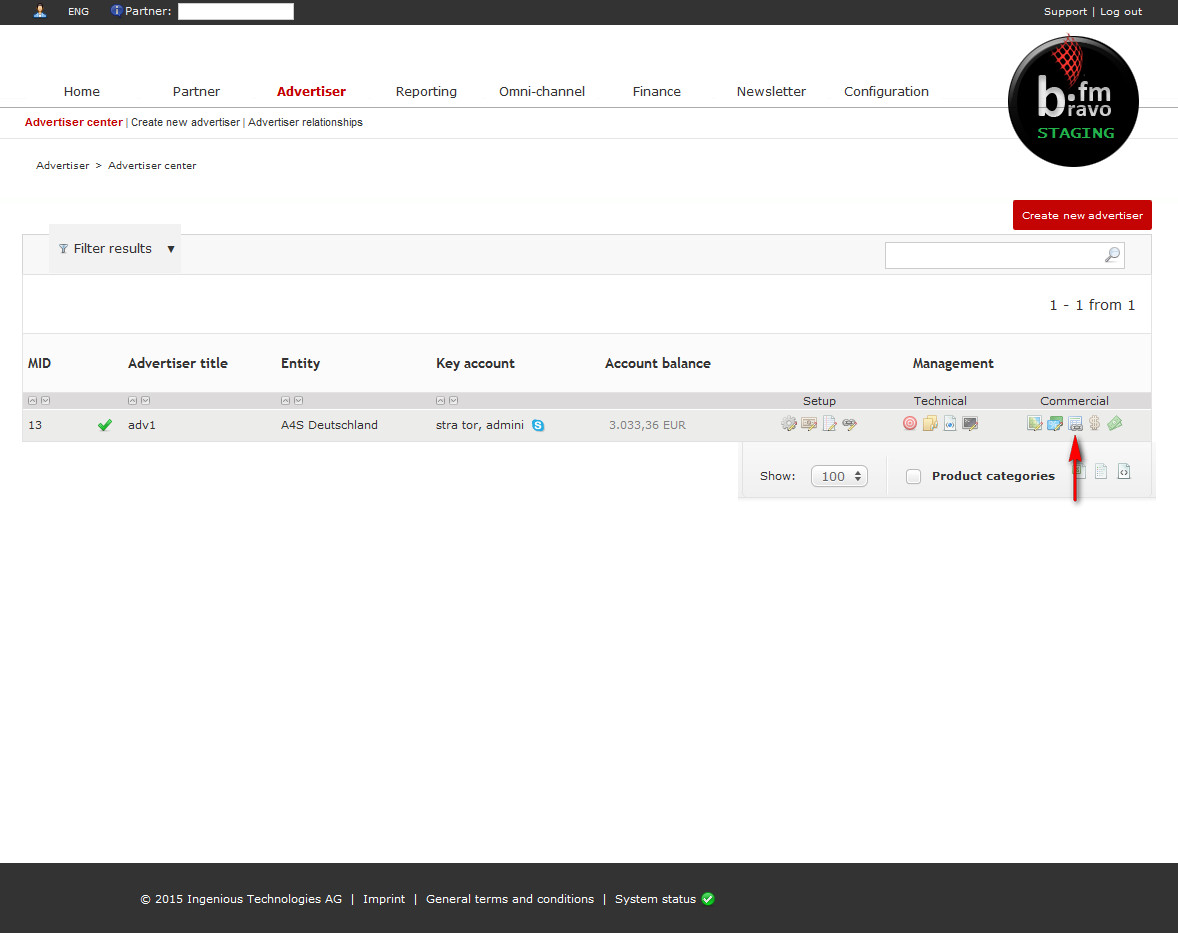The height and width of the screenshot is (933, 1178).
Task: Open System status footer link
Action: point(655,898)
